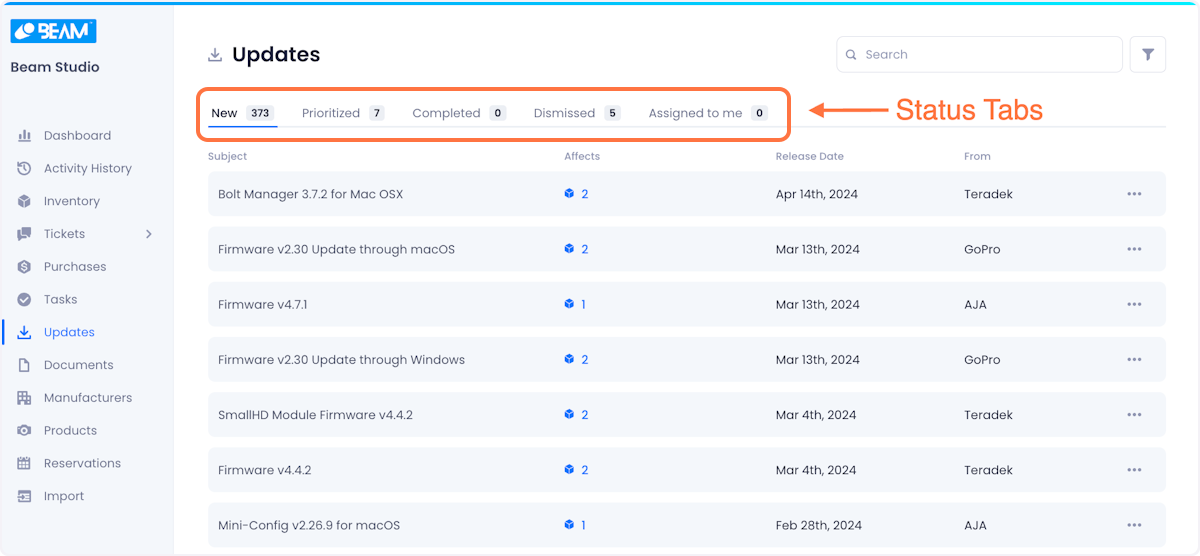Sort by Release Date column header

[810, 156]
